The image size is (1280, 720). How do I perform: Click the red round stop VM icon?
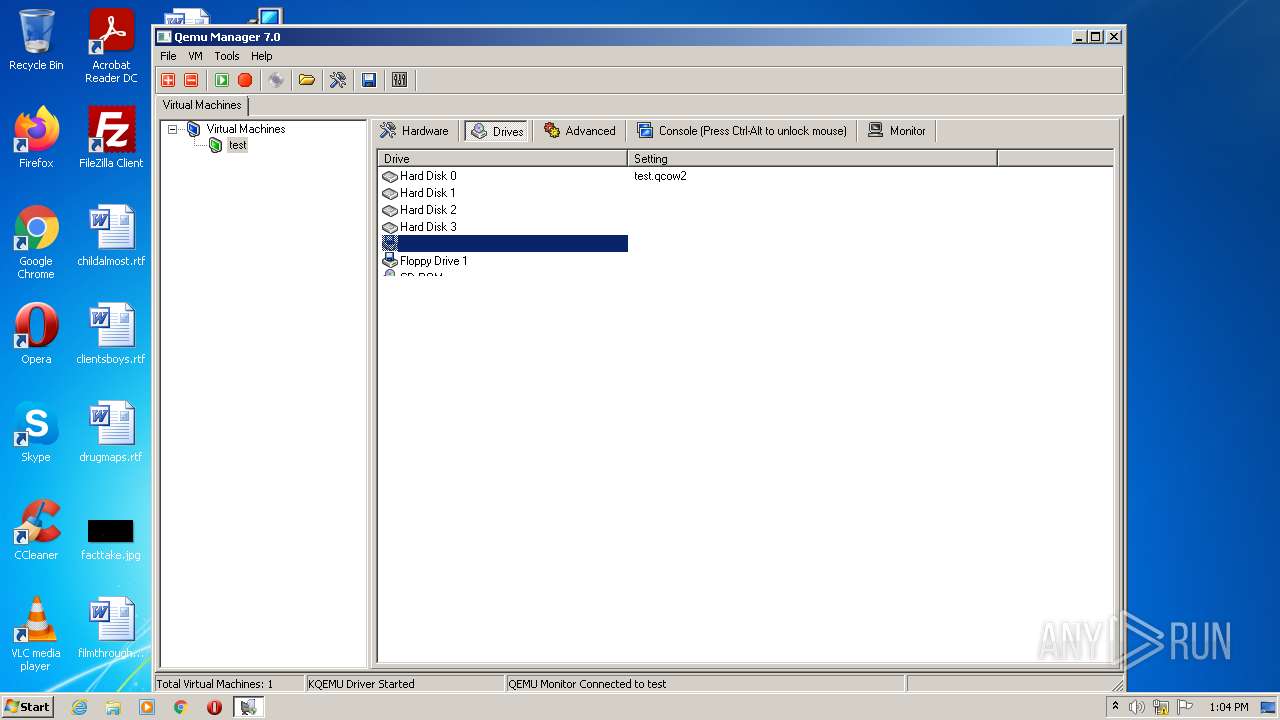coord(245,80)
